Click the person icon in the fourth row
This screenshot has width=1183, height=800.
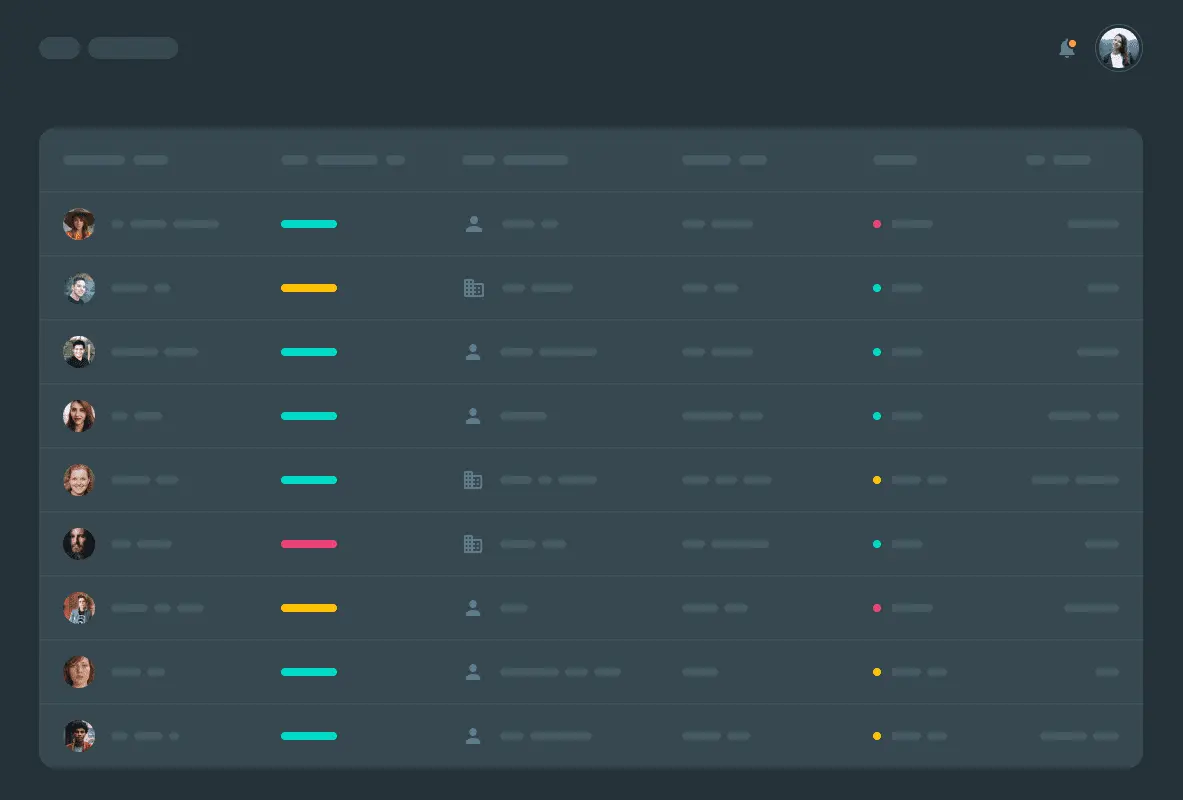click(x=473, y=416)
